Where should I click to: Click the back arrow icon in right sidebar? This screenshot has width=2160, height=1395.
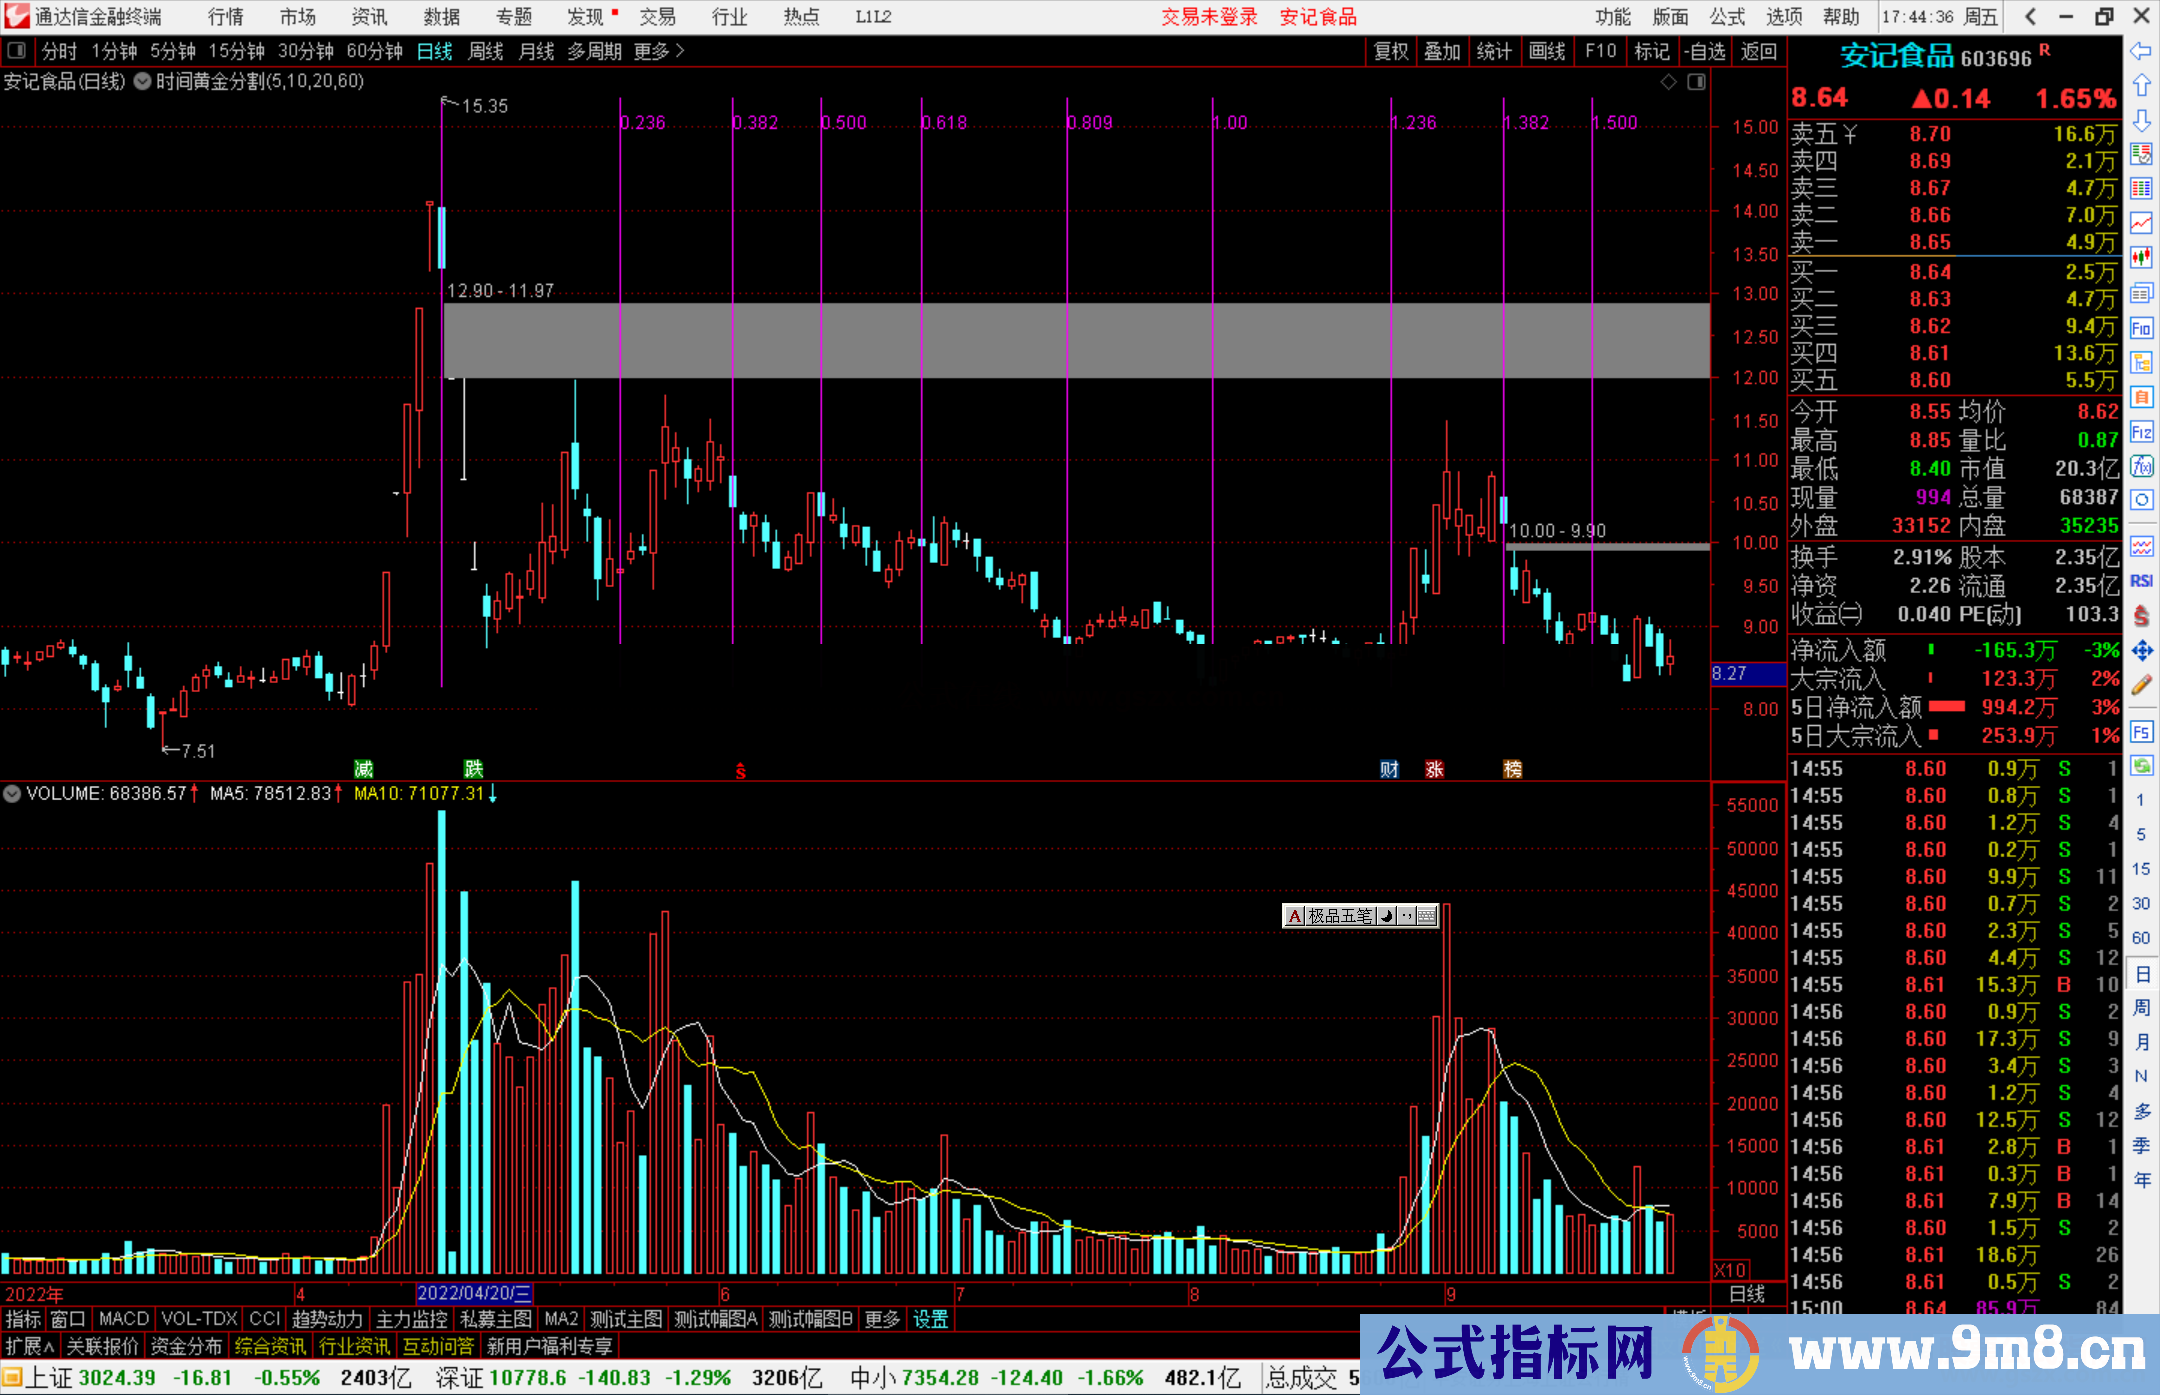(x=2141, y=51)
